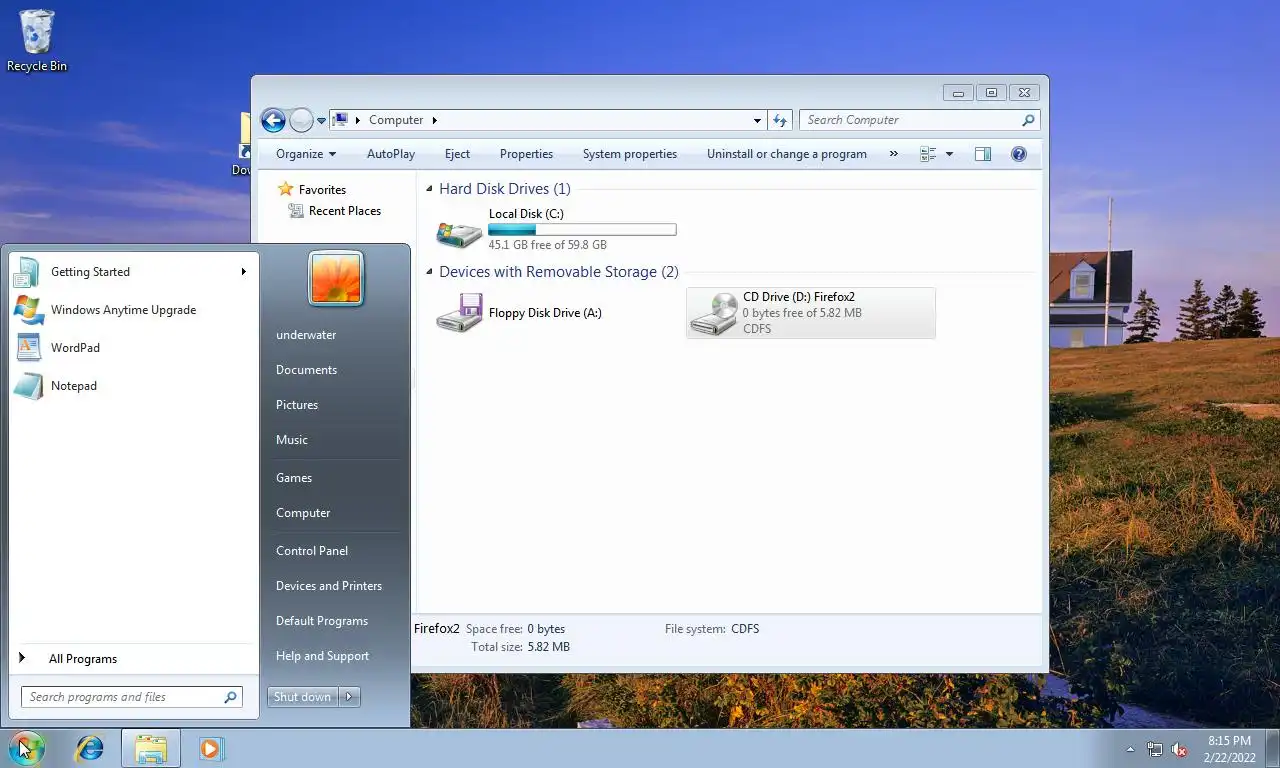Select CD Drive (D:) Firefox2
This screenshot has width=1280, height=768.
(811, 313)
